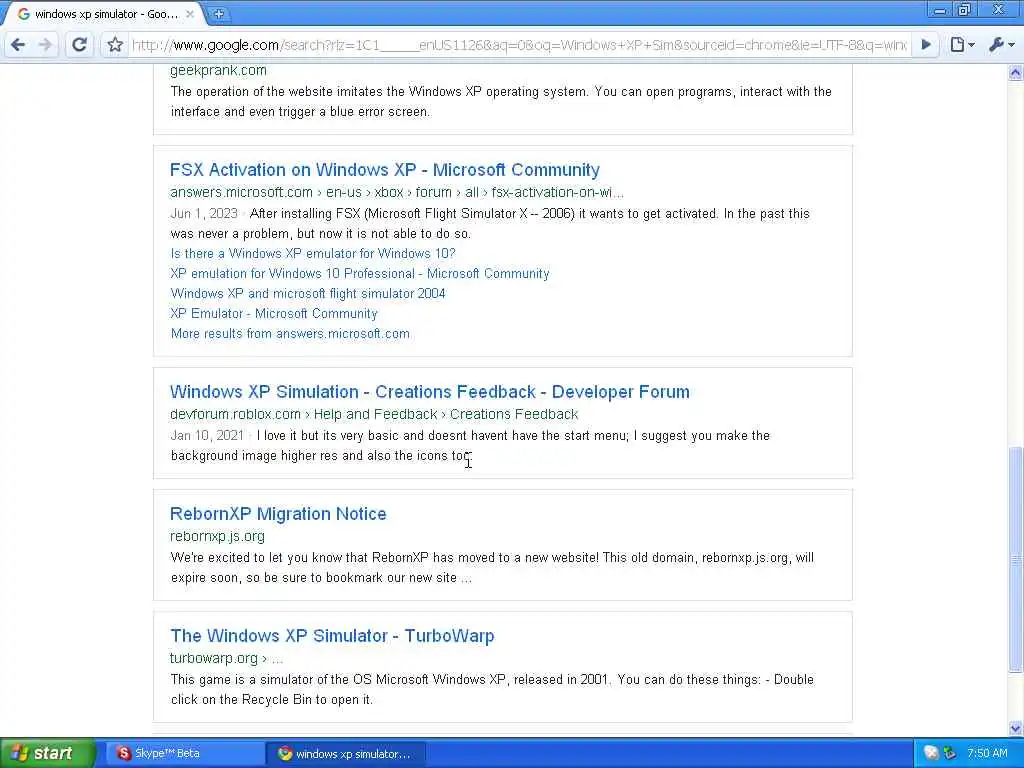Click the Google favicon on the tab

24,14
